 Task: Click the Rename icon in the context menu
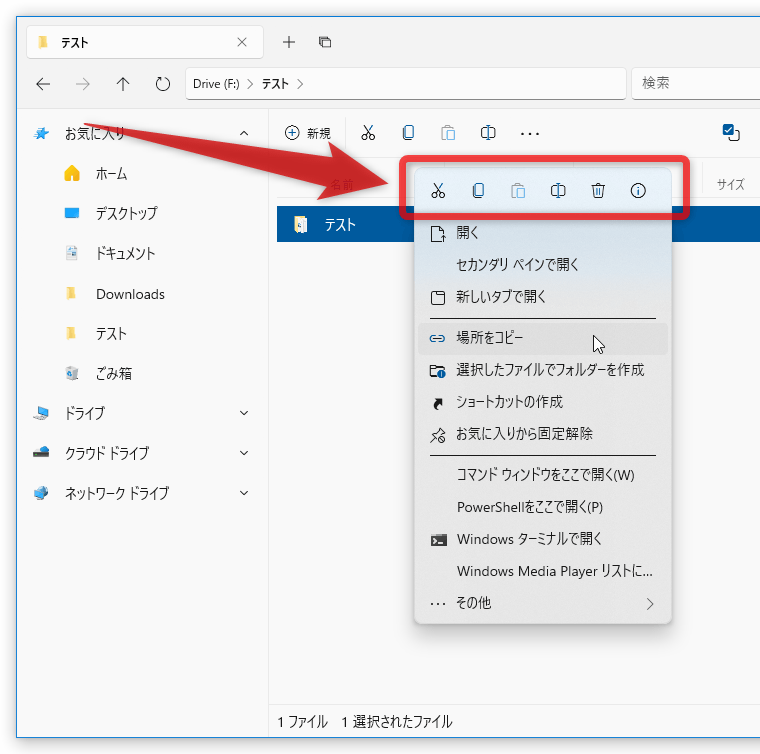pyautogui.click(x=558, y=191)
